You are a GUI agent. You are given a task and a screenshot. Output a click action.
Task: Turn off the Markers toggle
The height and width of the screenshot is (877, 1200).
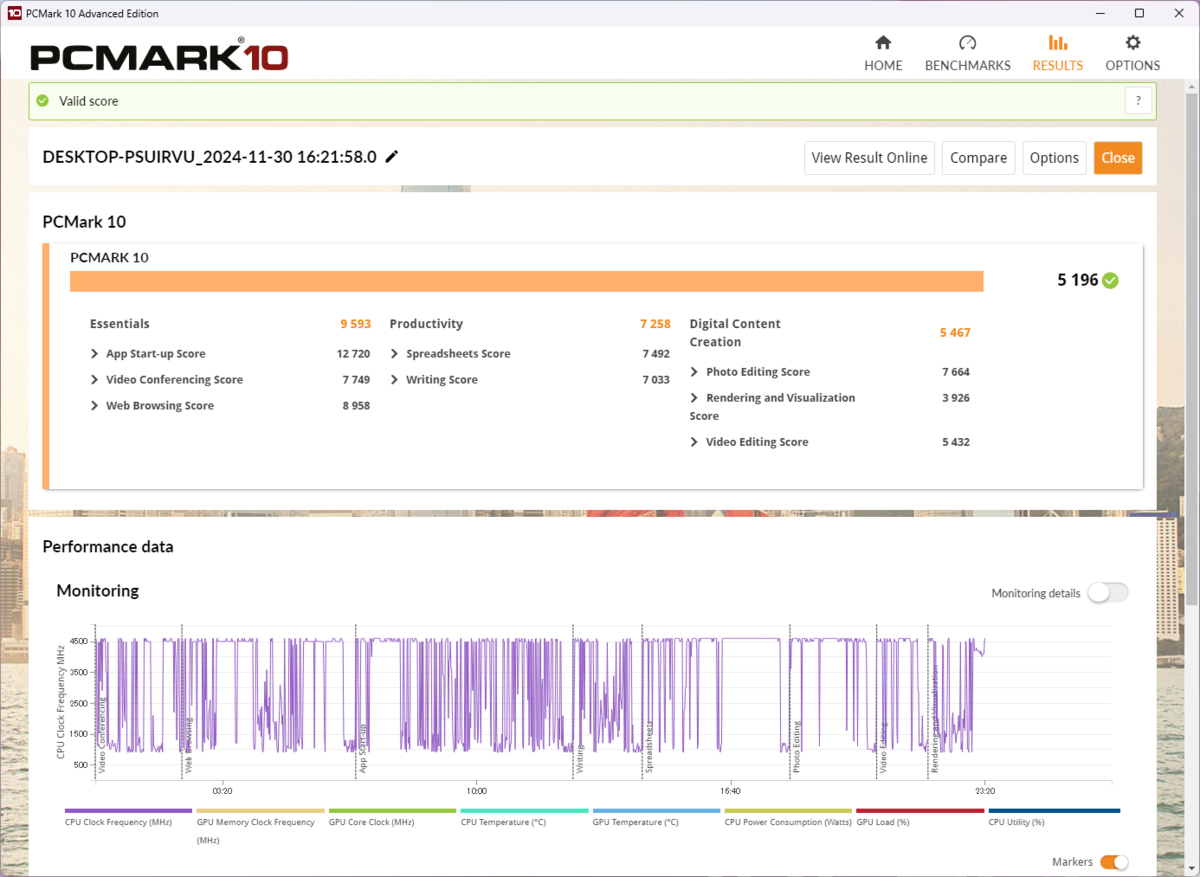tap(1114, 862)
